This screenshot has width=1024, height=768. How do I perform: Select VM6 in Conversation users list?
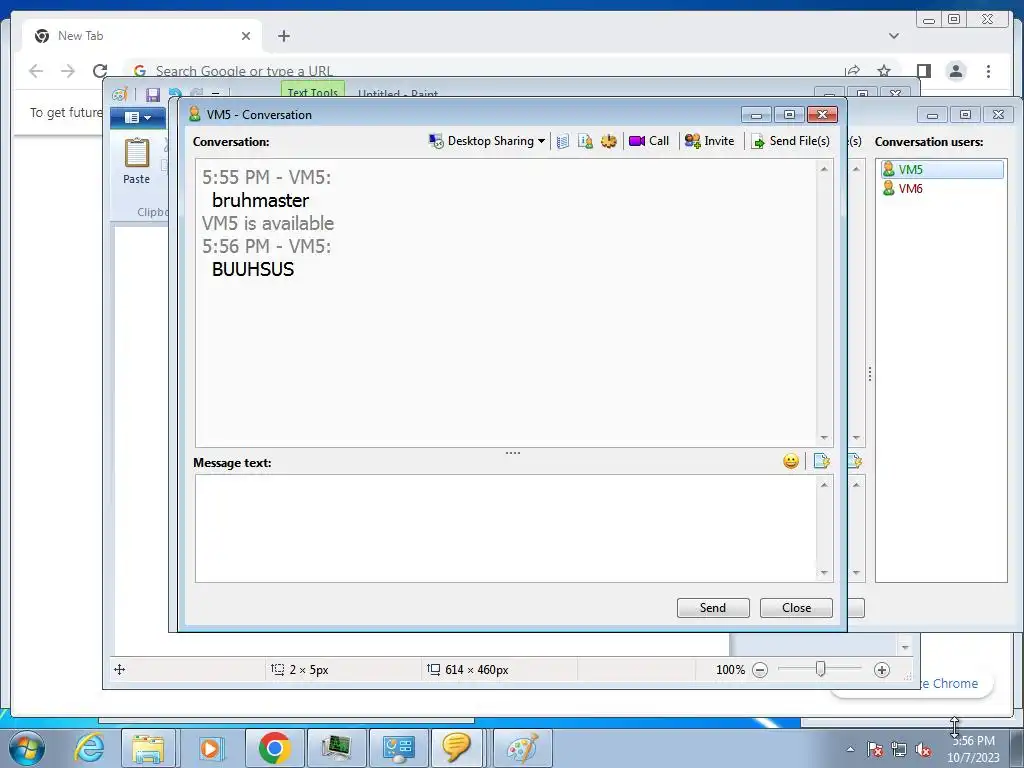tap(911, 189)
